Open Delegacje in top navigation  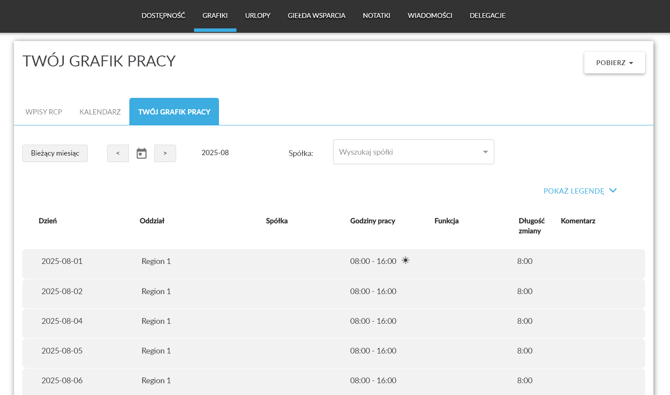pyautogui.click(x=488, y=16)
